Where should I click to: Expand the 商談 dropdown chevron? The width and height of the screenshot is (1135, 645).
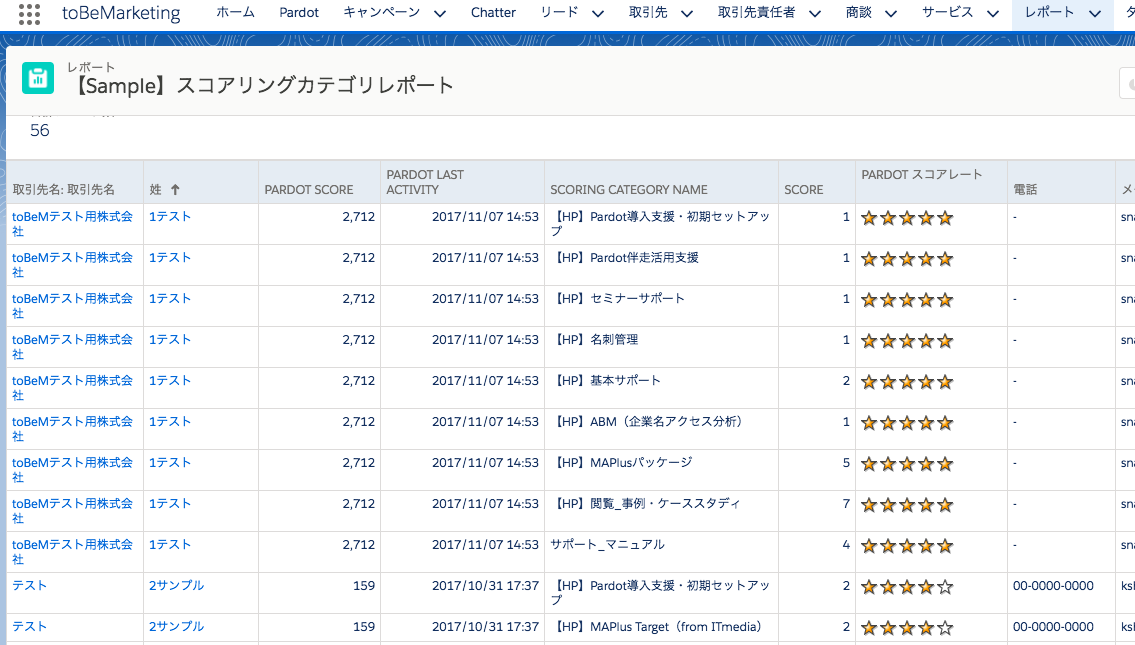pos(891,13)
